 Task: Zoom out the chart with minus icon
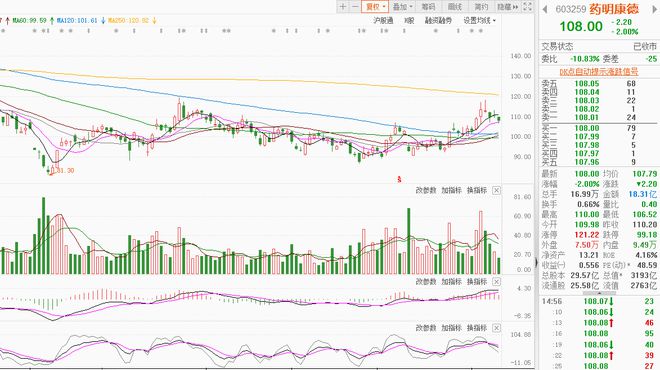[355, 6]
